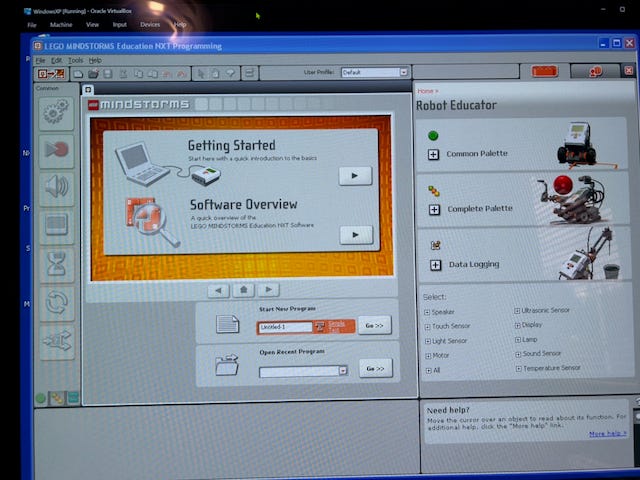Click the folder icon beside Open Recent Program
The width and height of the screenshot is (640, 480).
227,364
